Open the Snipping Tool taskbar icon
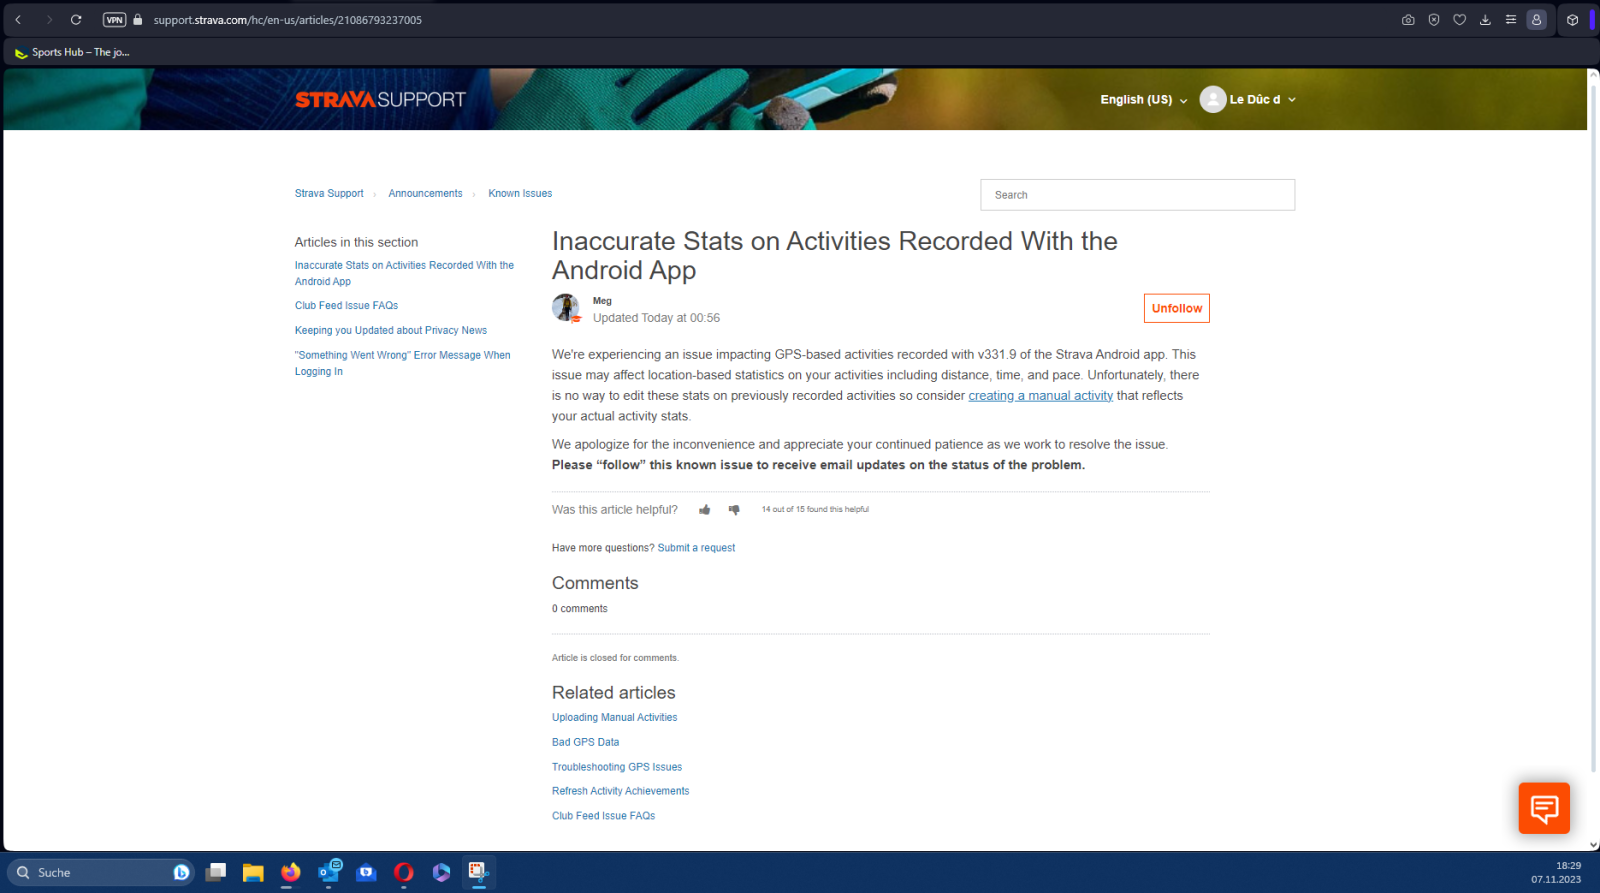The image size is (1600, 893). 479,873
